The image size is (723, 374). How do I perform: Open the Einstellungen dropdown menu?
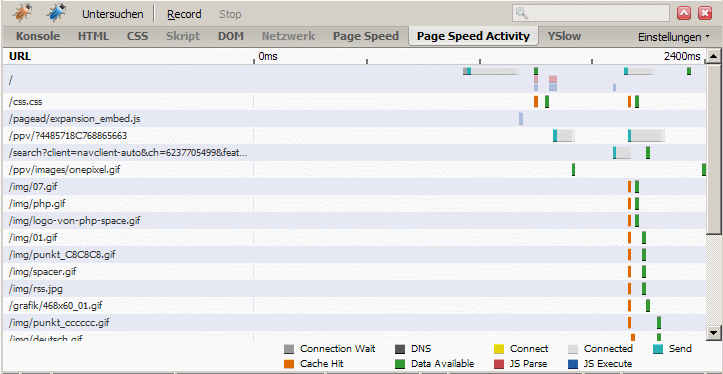coord(674,37)
